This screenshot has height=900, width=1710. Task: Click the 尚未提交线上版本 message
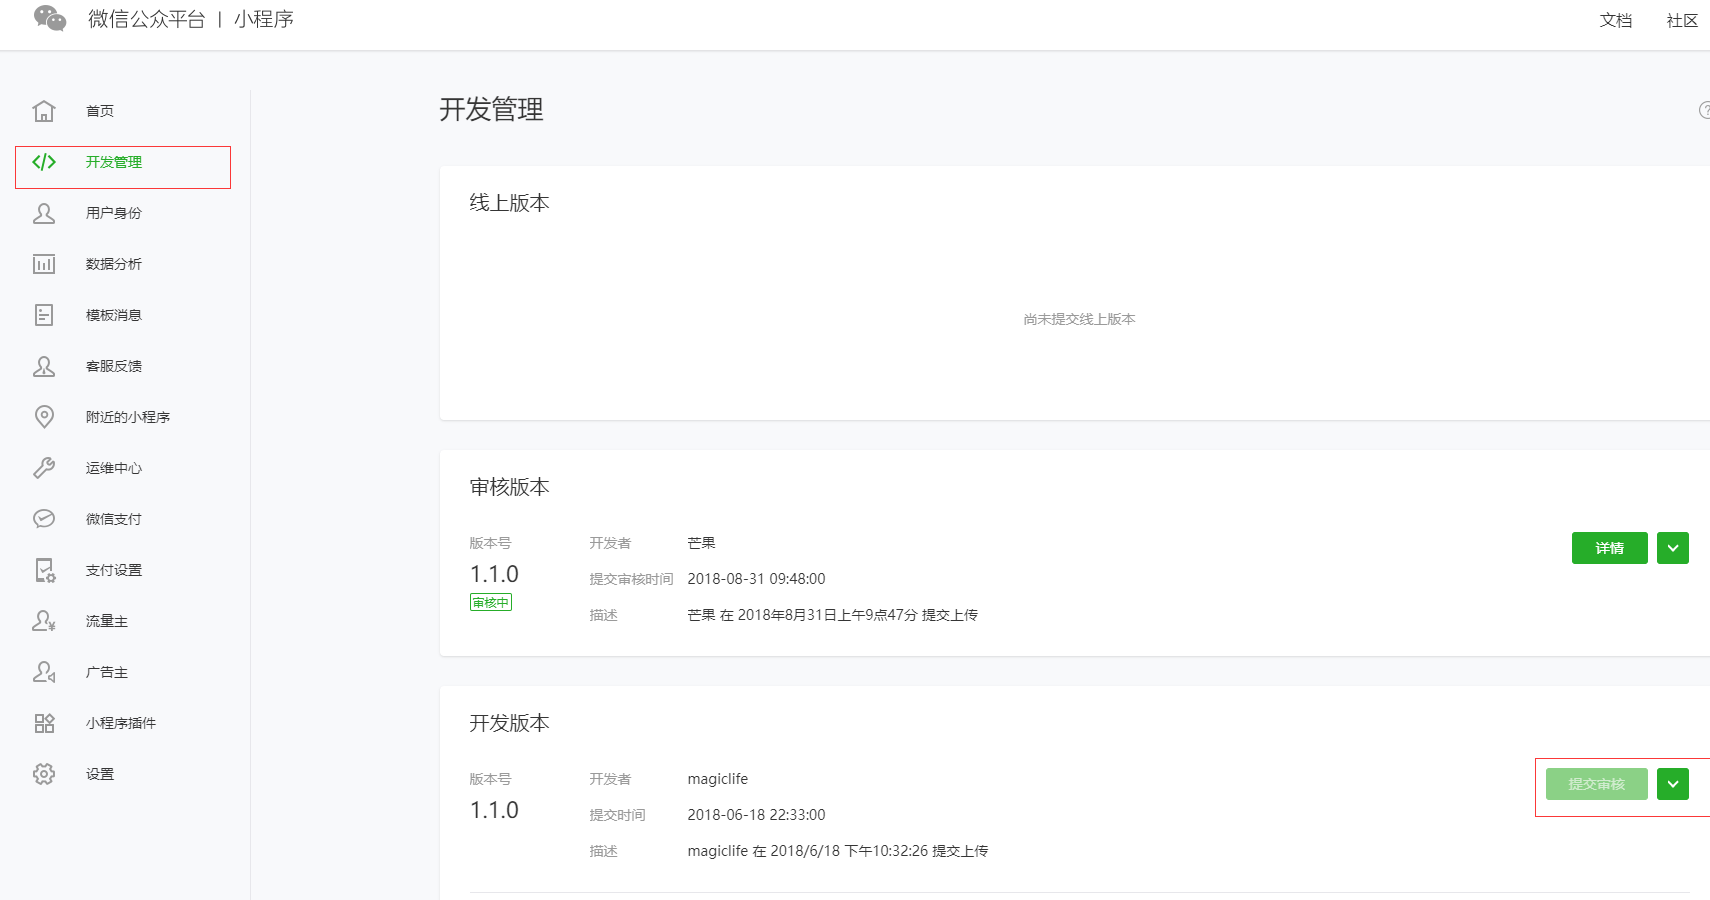point(1079,319)
